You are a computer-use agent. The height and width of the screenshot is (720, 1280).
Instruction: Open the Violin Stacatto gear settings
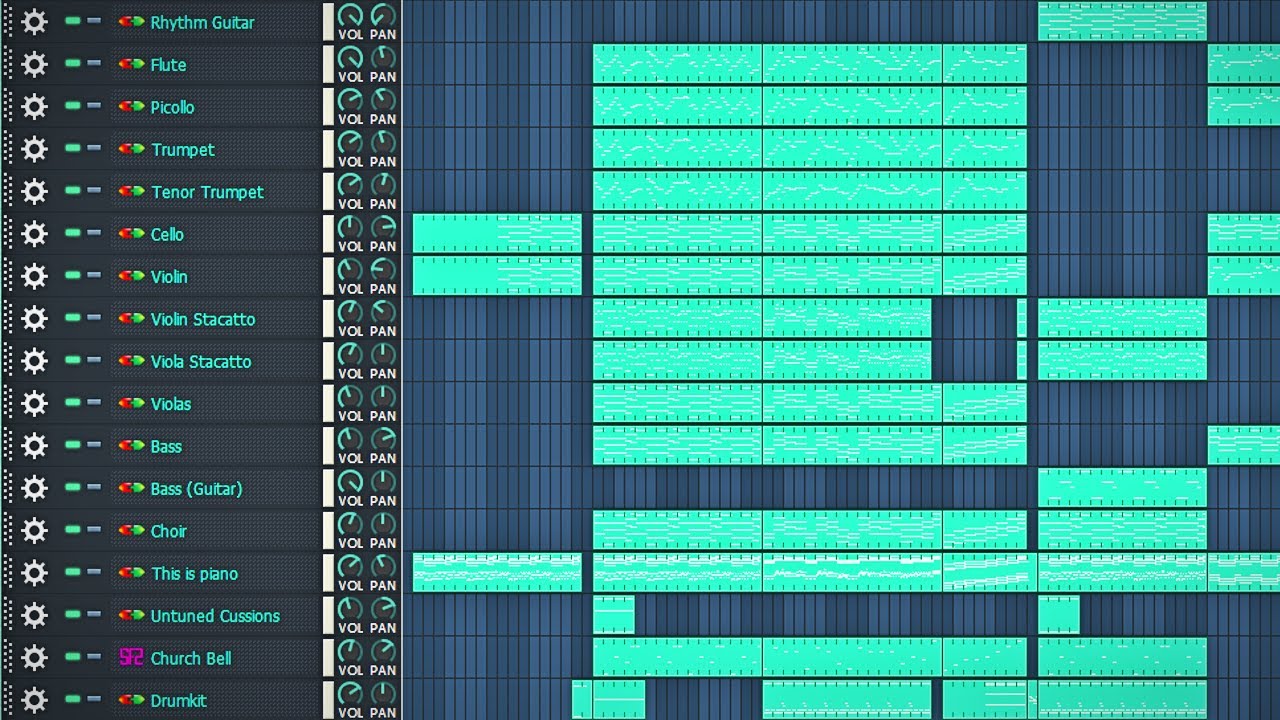(34, 319)
